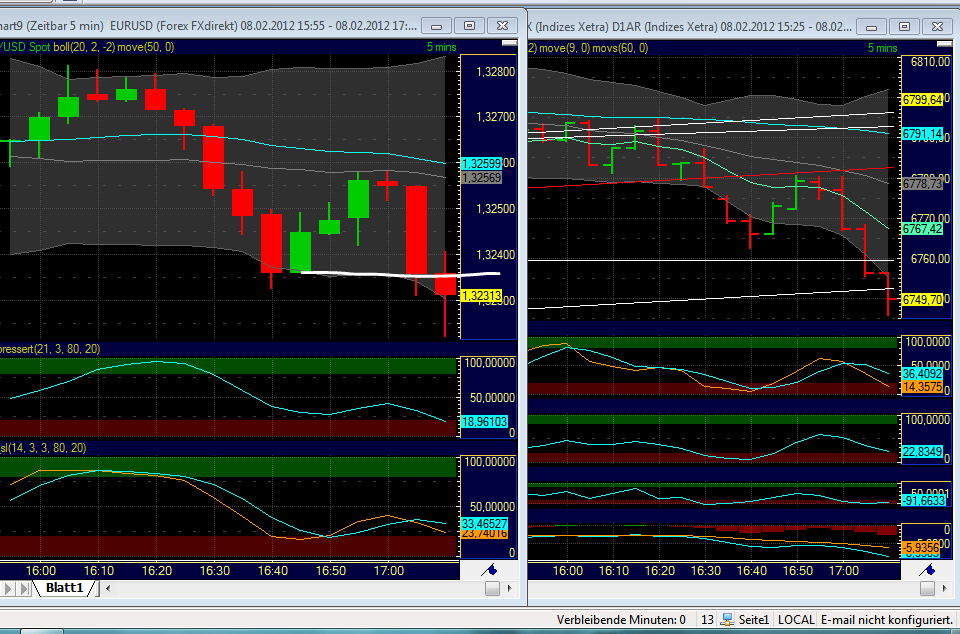
Task: Expand hidden sheet tabs with the right arrow
Action: (510, 589)
